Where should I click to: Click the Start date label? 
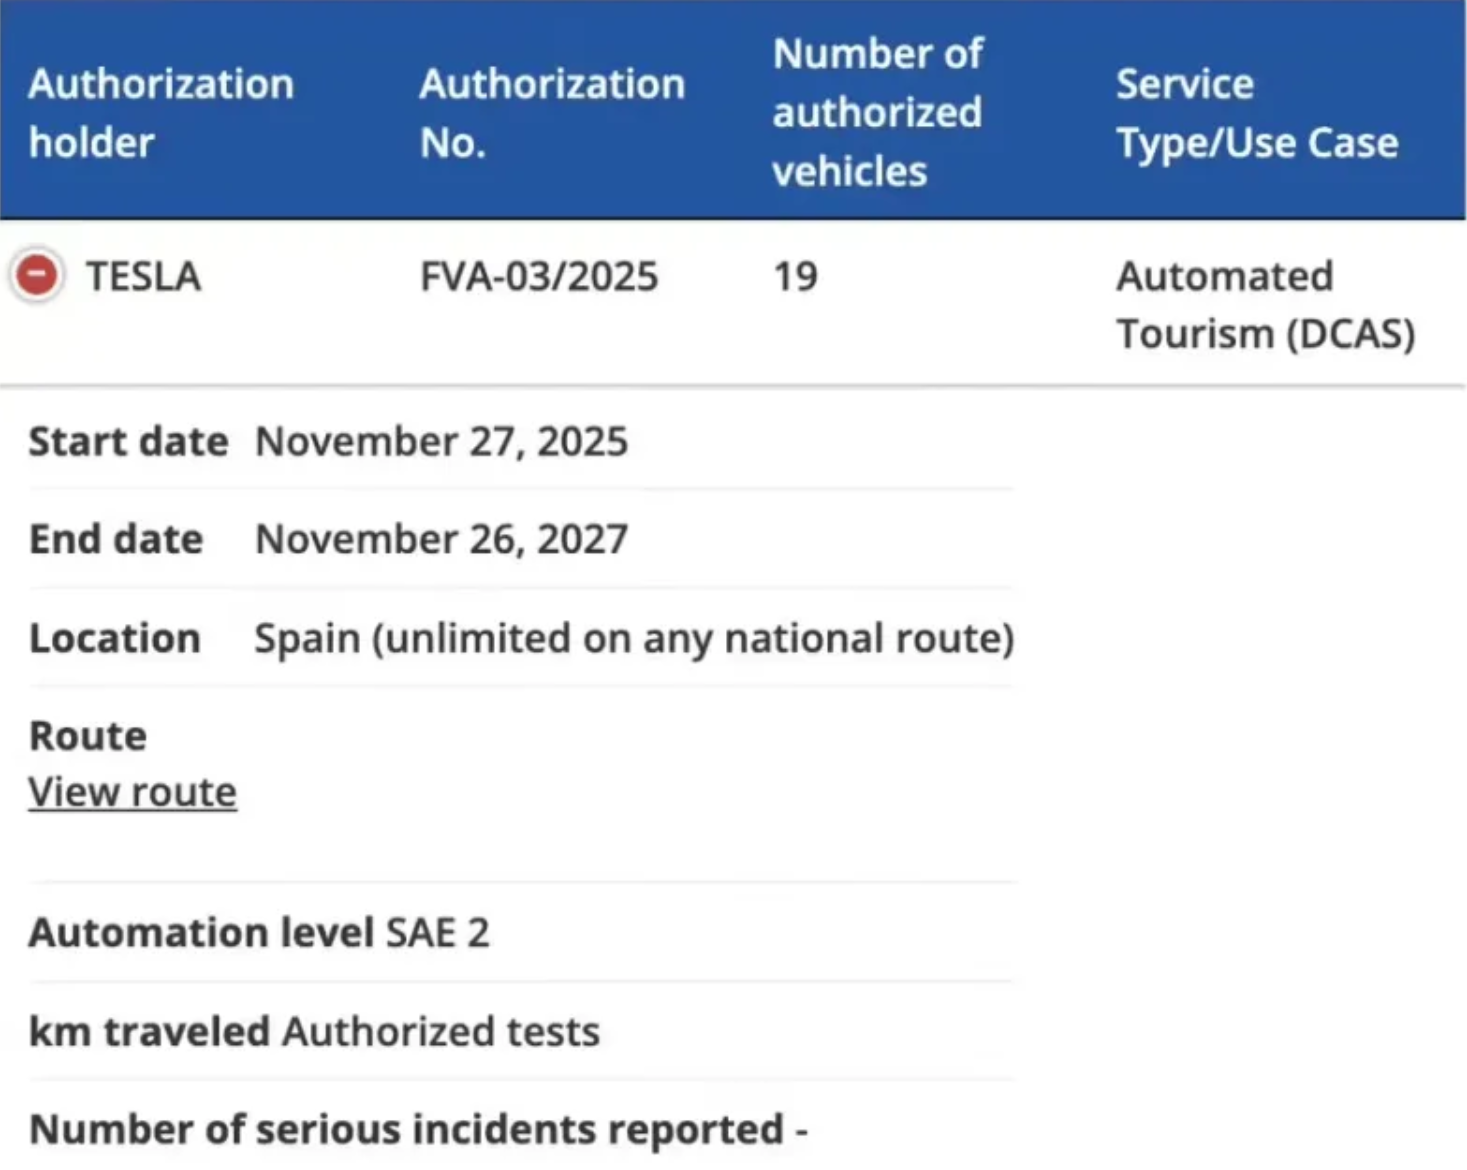[x=128, y=441]
